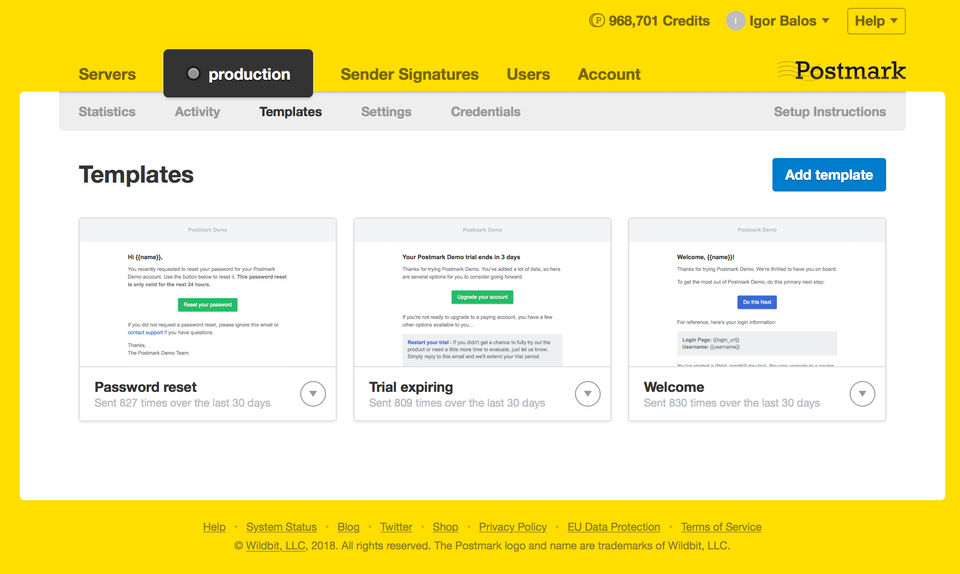Viewport: 960px width, 574px height.
Task: Click the credits coin icon
Action: click(x=596, y=21)
